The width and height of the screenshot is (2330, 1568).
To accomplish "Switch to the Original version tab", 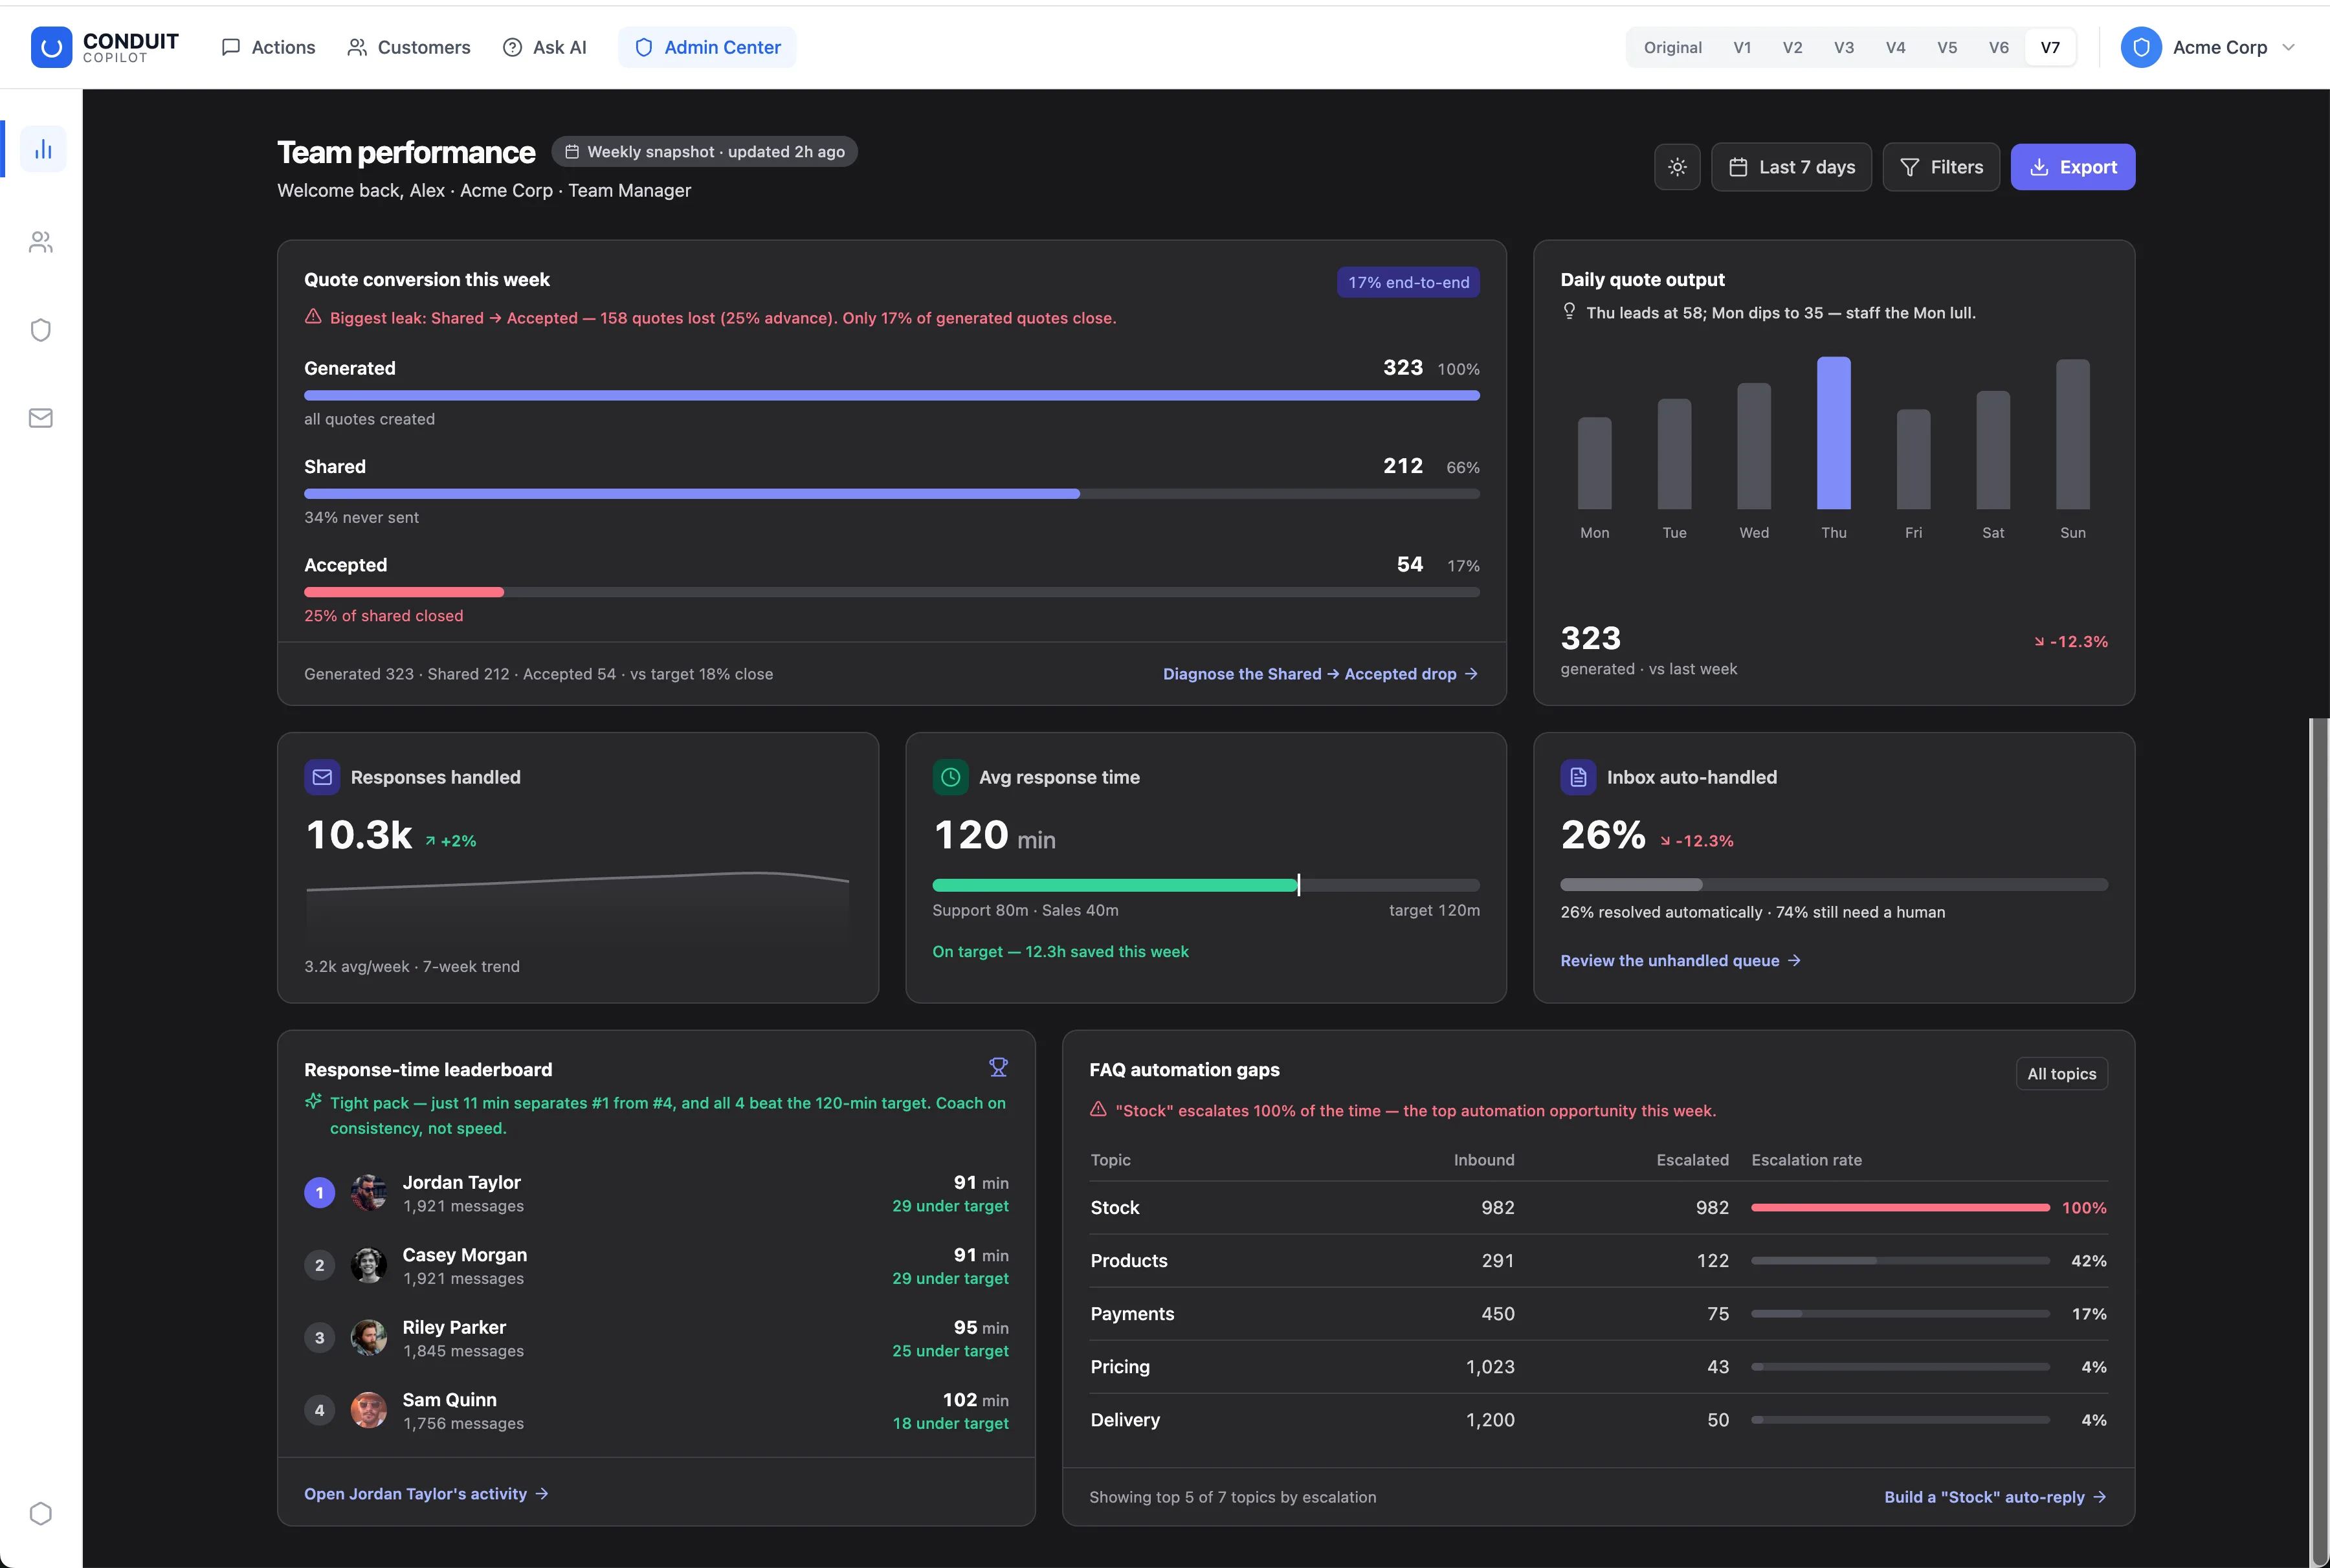I will 1672,47.
